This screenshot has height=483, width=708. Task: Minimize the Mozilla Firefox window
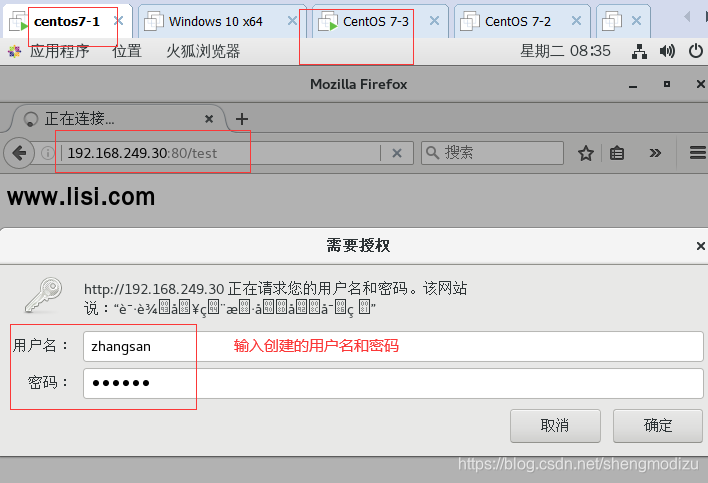point(633,85)
